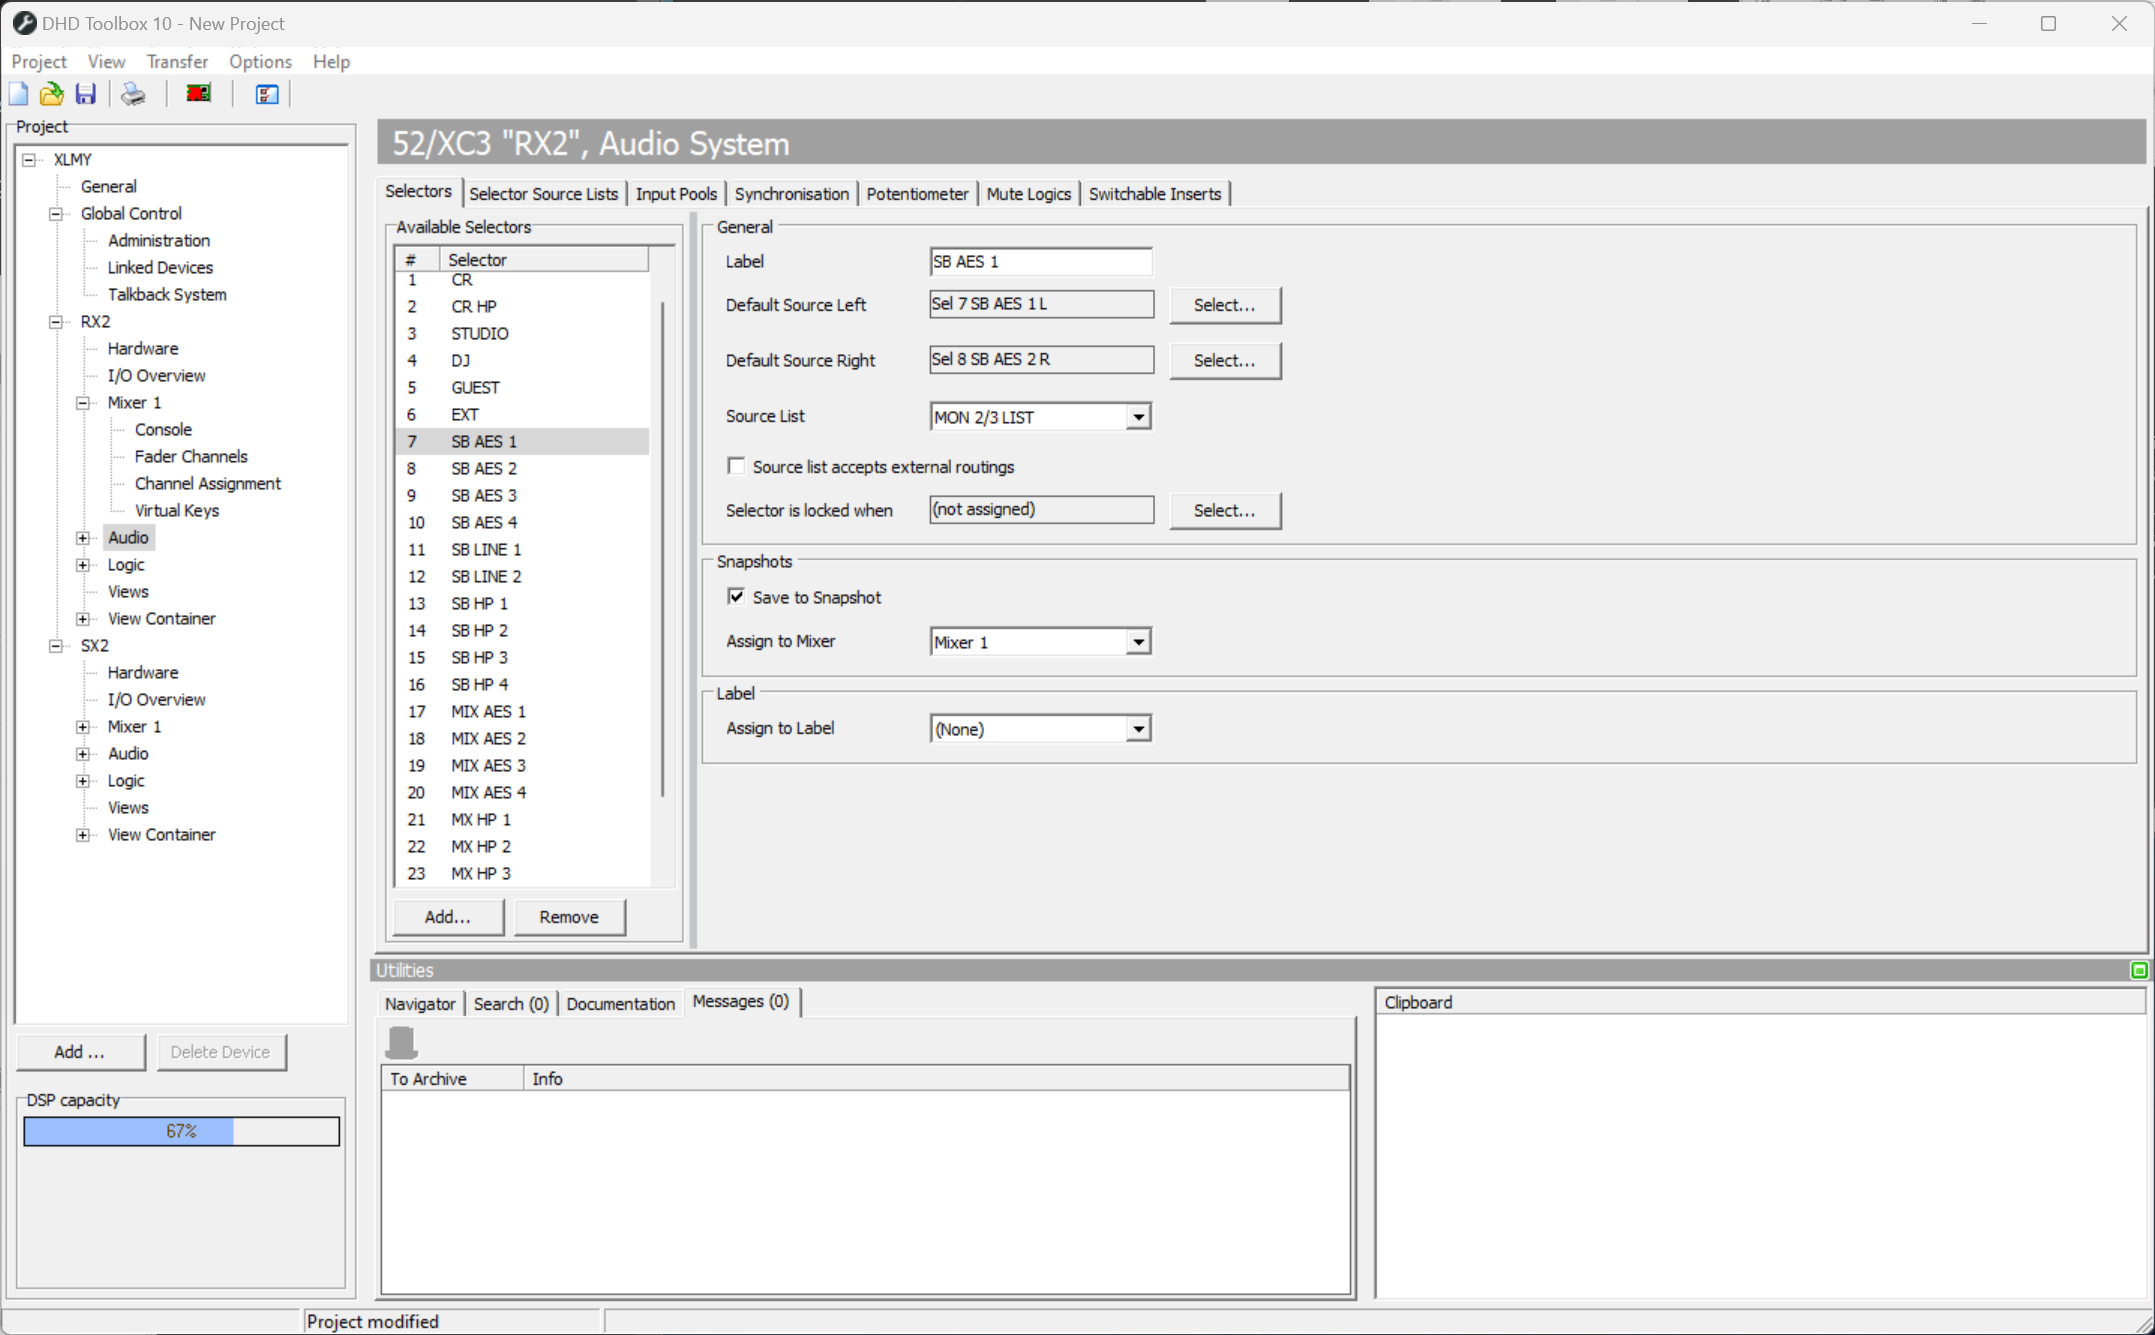The image size is (2155, 1335).
Task: Collapse the Global Control tree branch
Action: (55, 213)
